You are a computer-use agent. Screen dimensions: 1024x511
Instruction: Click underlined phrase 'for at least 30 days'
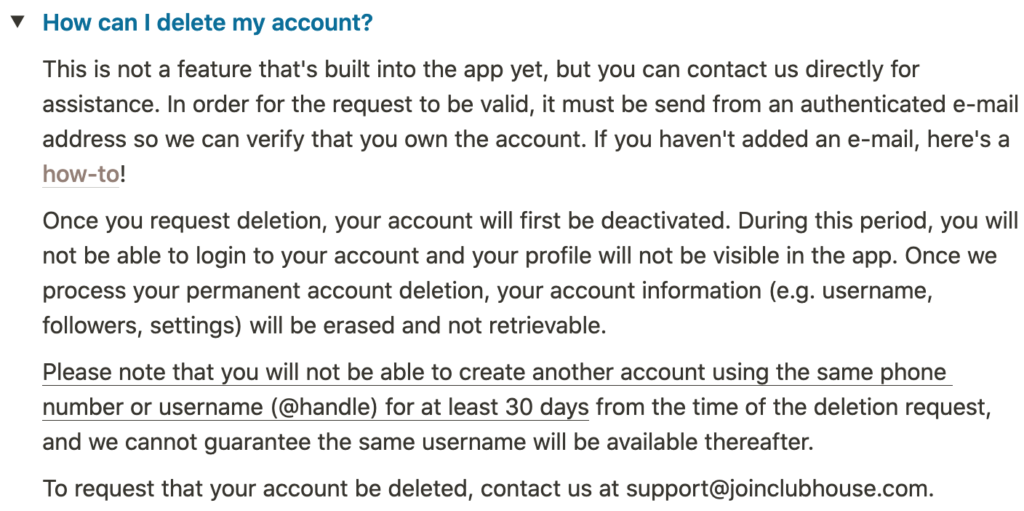487,408
